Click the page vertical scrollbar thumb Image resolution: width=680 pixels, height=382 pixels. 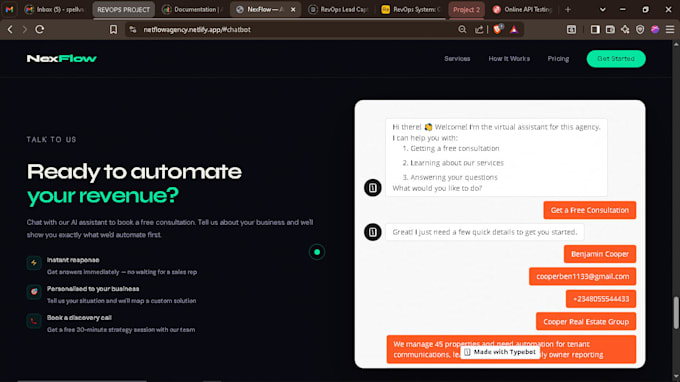[676, 313]
